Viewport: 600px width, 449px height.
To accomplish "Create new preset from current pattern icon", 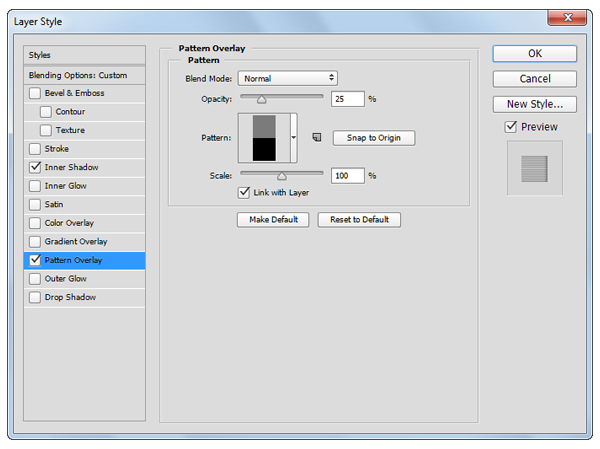I will (316, 138).
